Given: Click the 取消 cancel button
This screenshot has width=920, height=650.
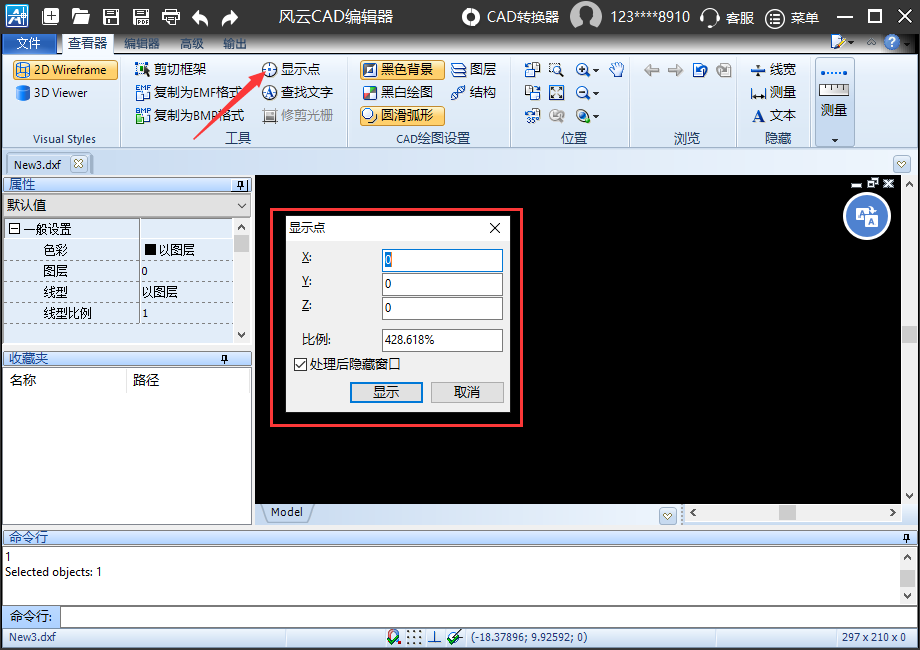Looking at the screenshot, I should point(467,392).
